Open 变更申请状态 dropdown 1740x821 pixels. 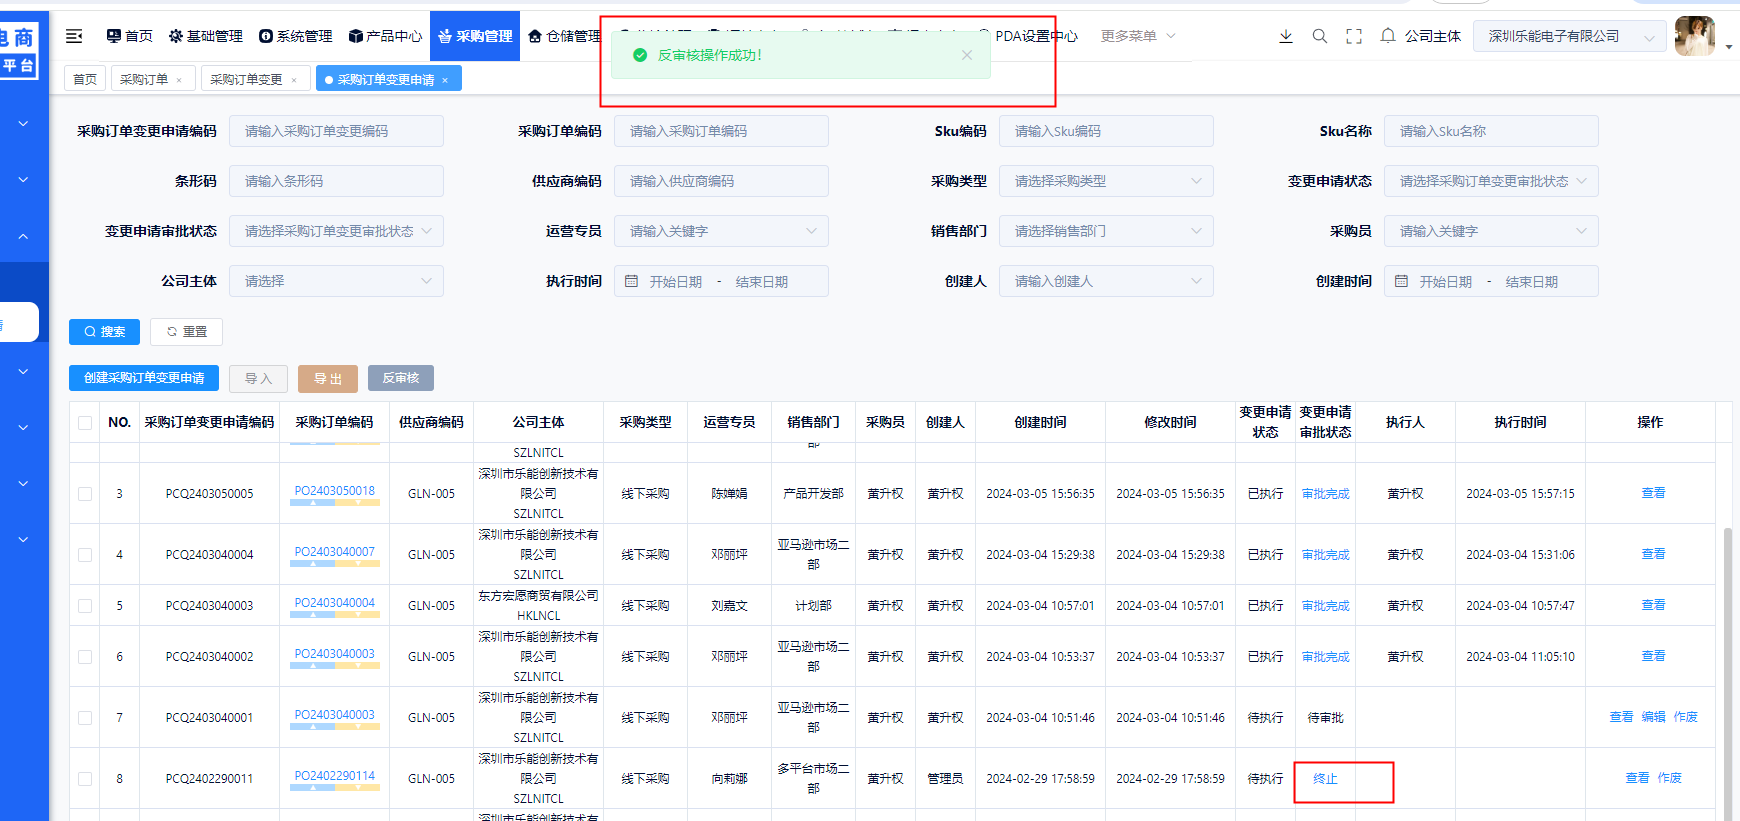[x=1491, y=181]
